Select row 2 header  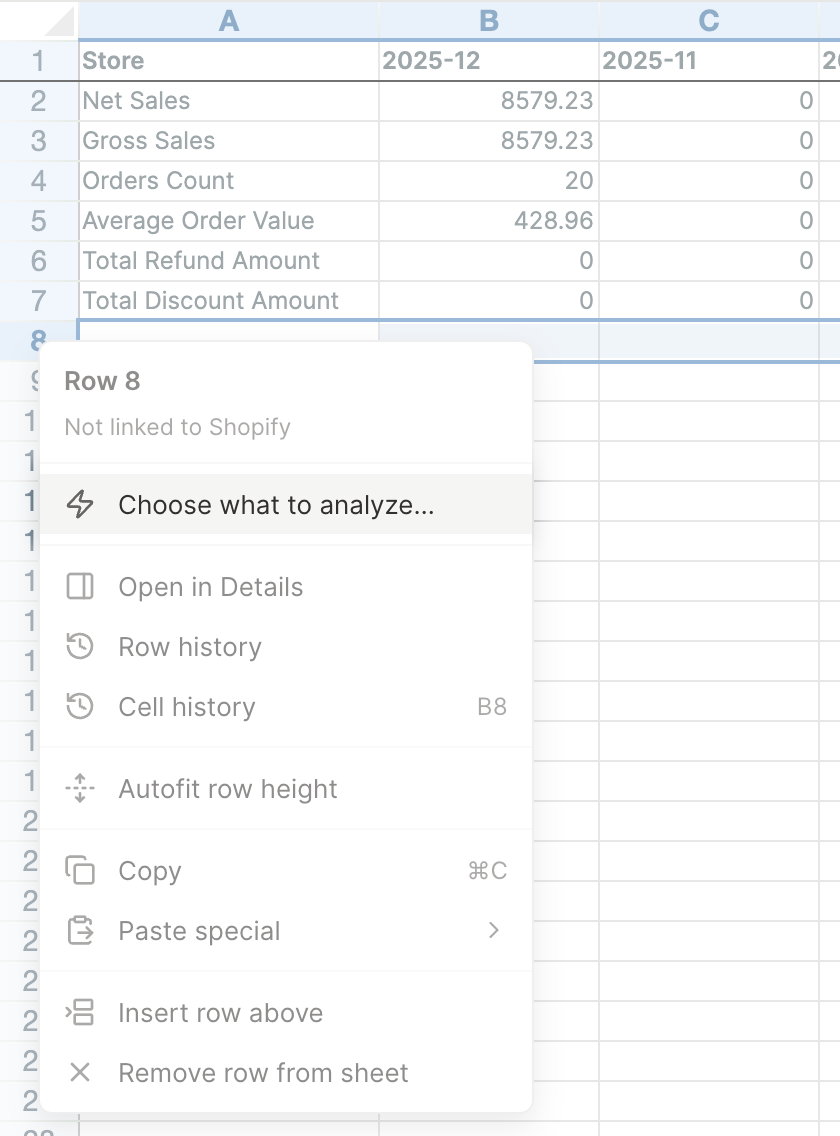click(38, 101)
